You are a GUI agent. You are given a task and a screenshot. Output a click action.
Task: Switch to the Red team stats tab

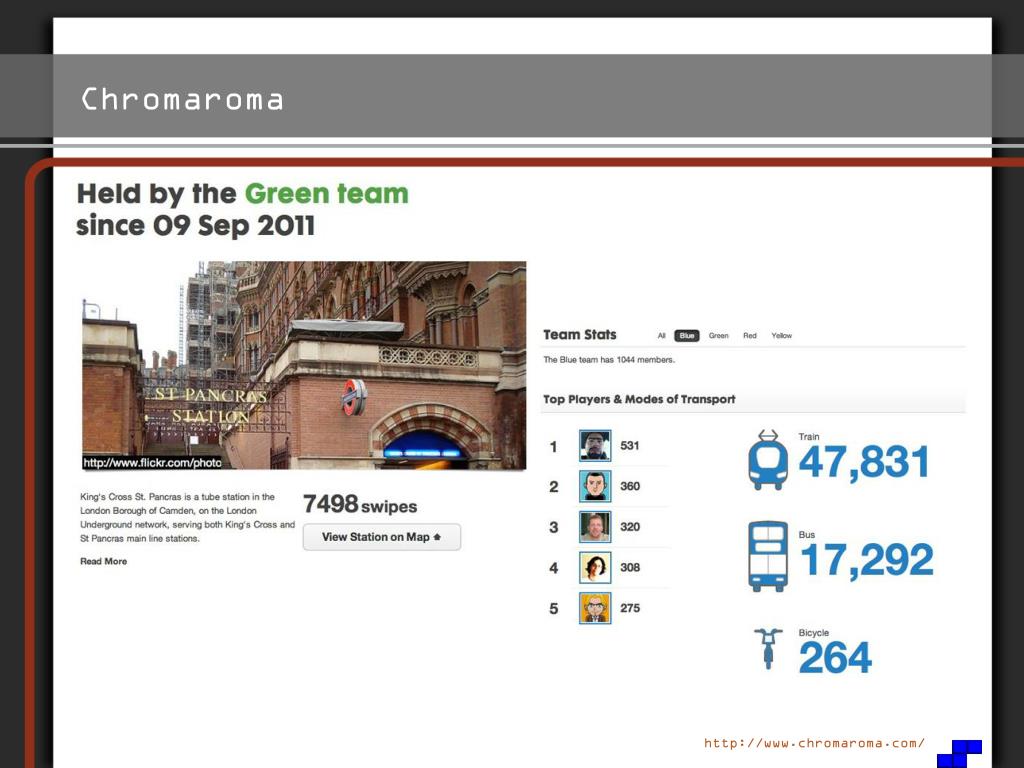(x=750, y=336)
